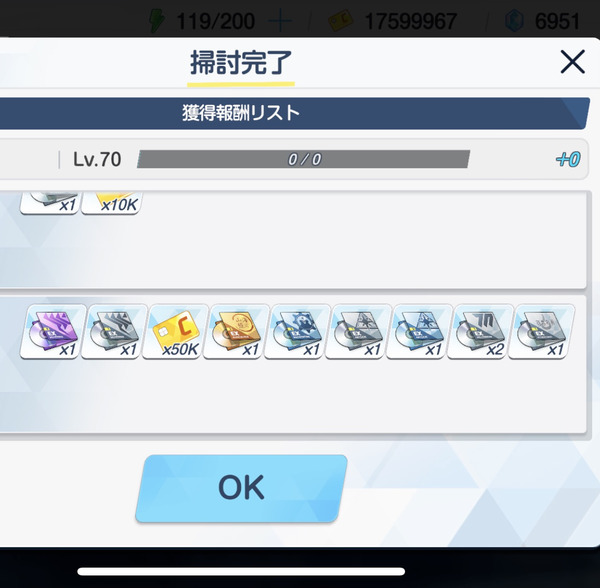The height and width of the screenshot is (588, 600).
Task: Tap the 獲得報酬リスト header banner
Action: (x=294, y=113)
